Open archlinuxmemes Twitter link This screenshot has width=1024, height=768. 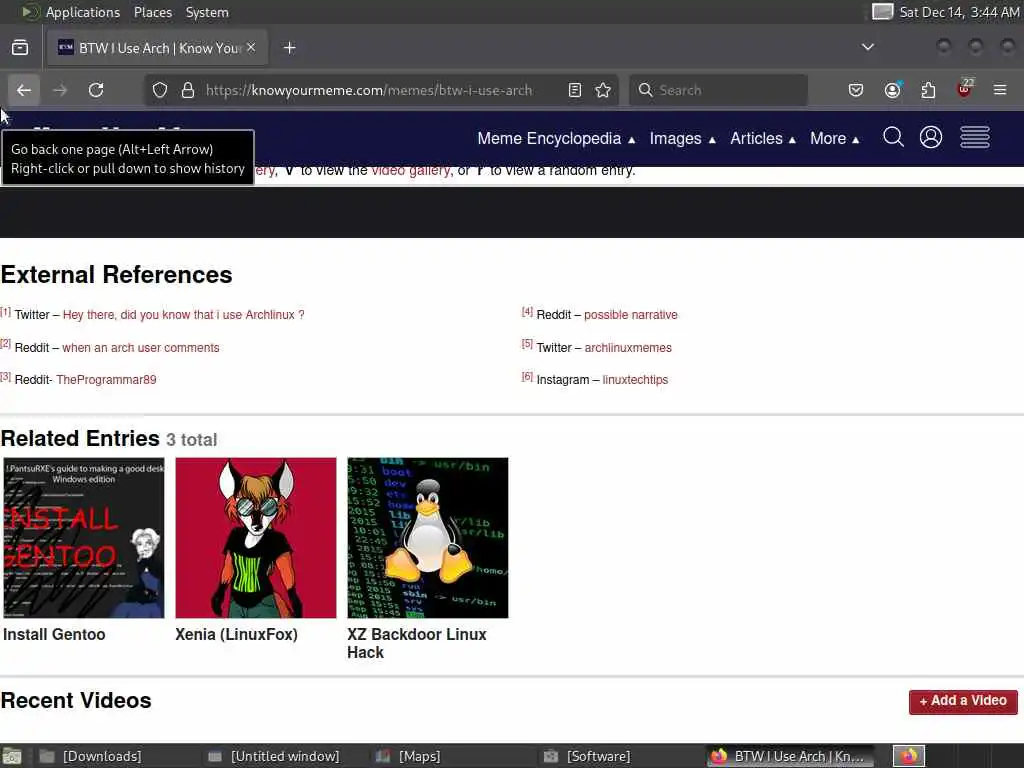point(628,347)
